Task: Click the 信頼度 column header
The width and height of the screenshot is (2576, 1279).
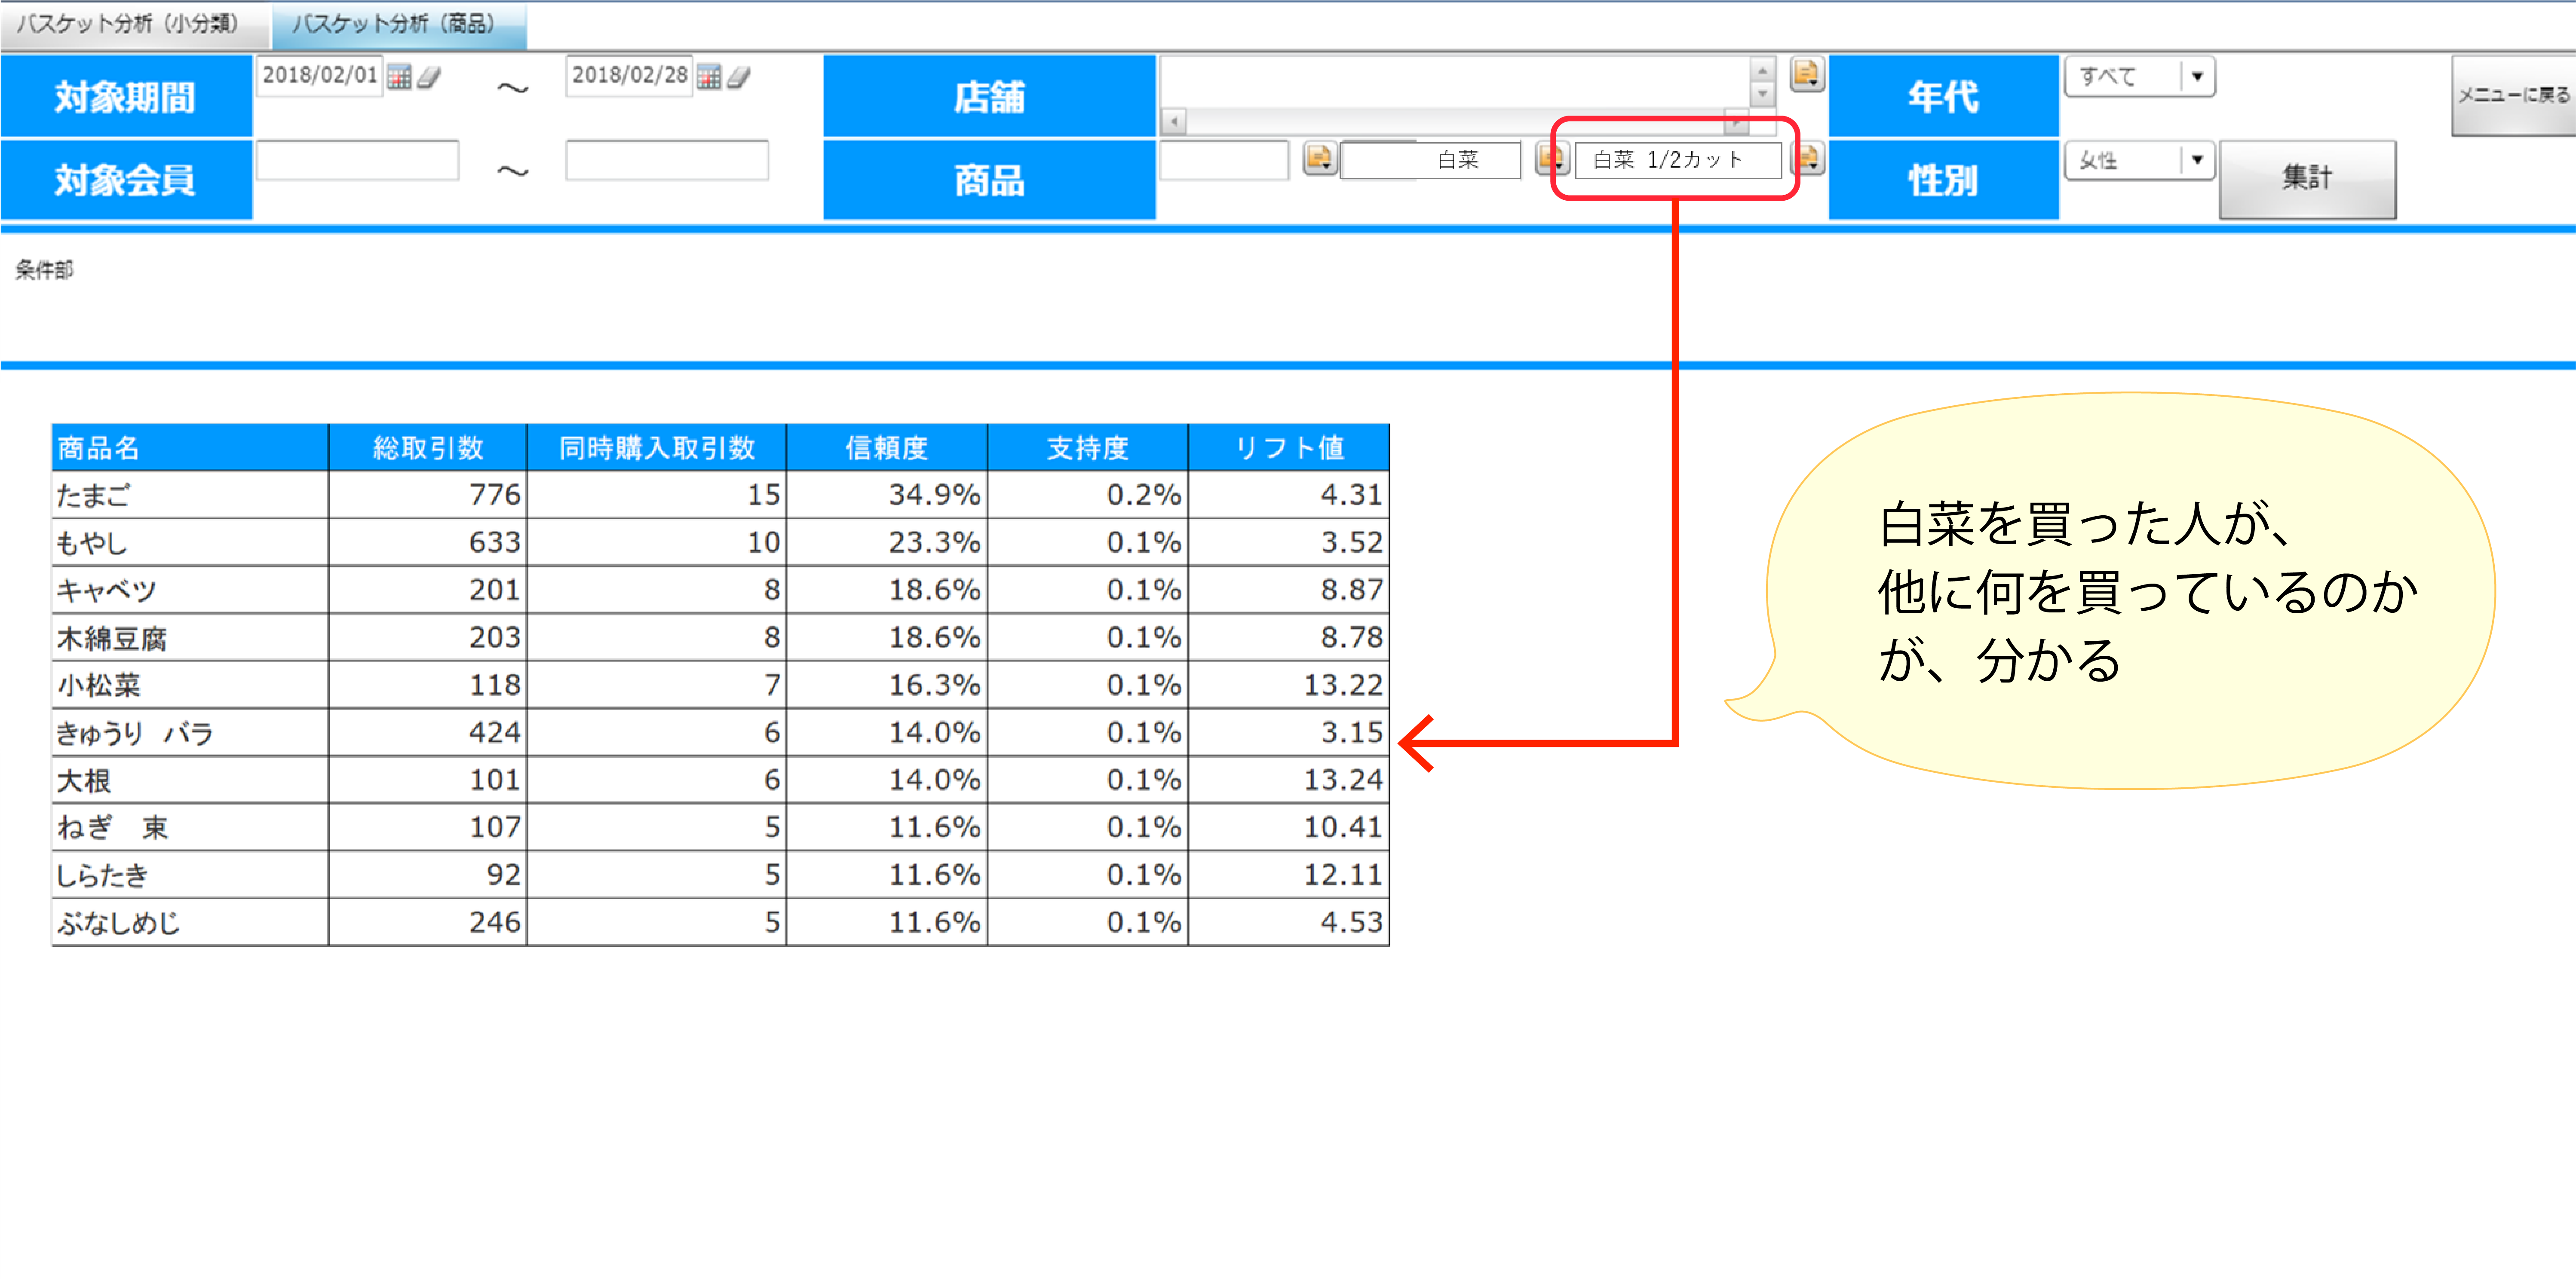Action: click(887, 447)
